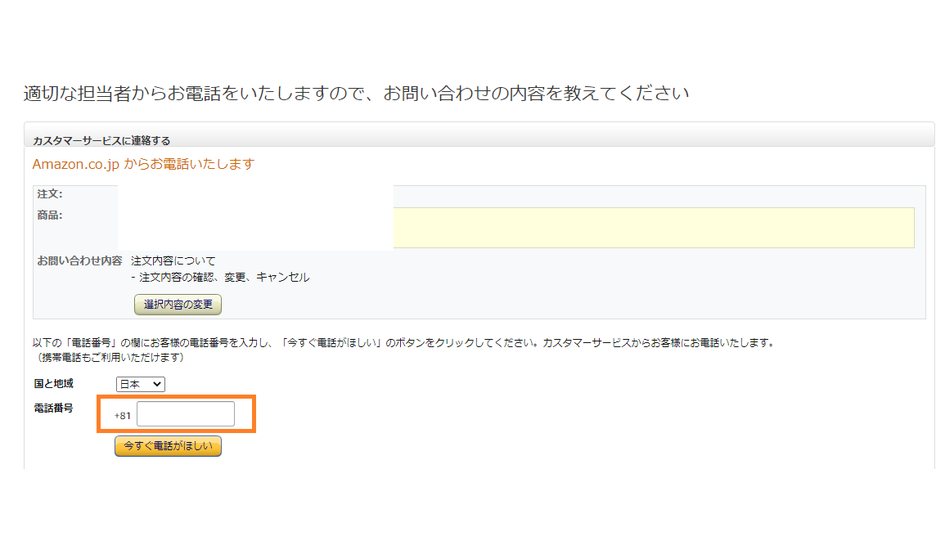936x533 pixels.
Task: Click the 国と地域 label
Action: [x=53, y=384]
